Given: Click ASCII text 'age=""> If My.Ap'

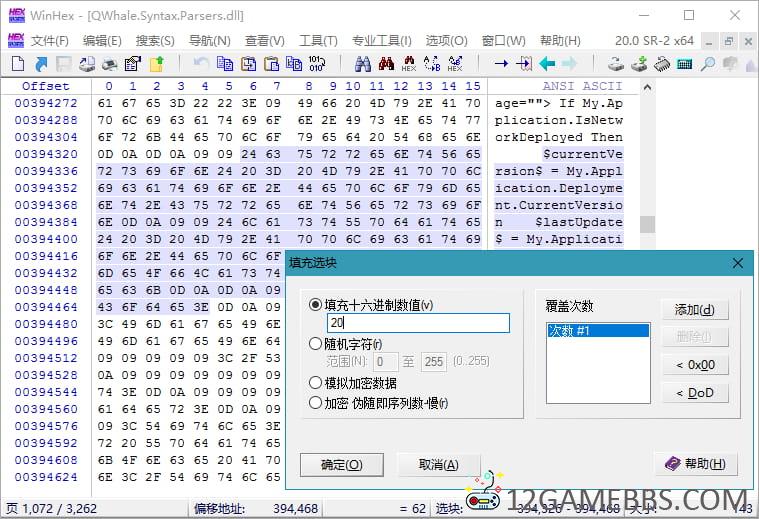Looking at the screenshot, I should 559,103.
